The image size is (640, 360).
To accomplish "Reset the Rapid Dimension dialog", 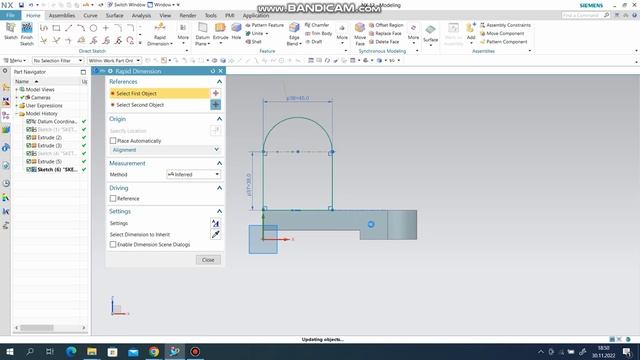I will click(213, 71).
